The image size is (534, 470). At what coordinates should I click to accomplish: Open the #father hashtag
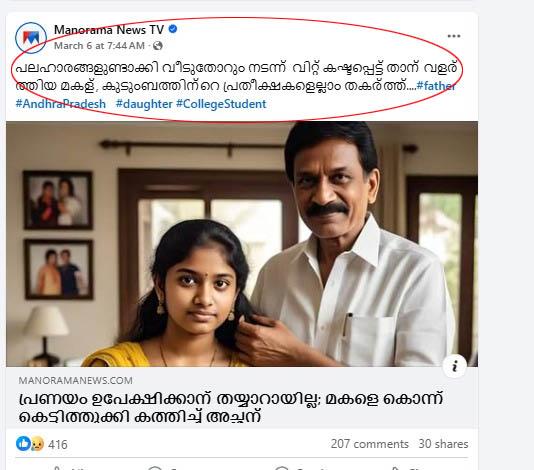click(x=436, y=86)
